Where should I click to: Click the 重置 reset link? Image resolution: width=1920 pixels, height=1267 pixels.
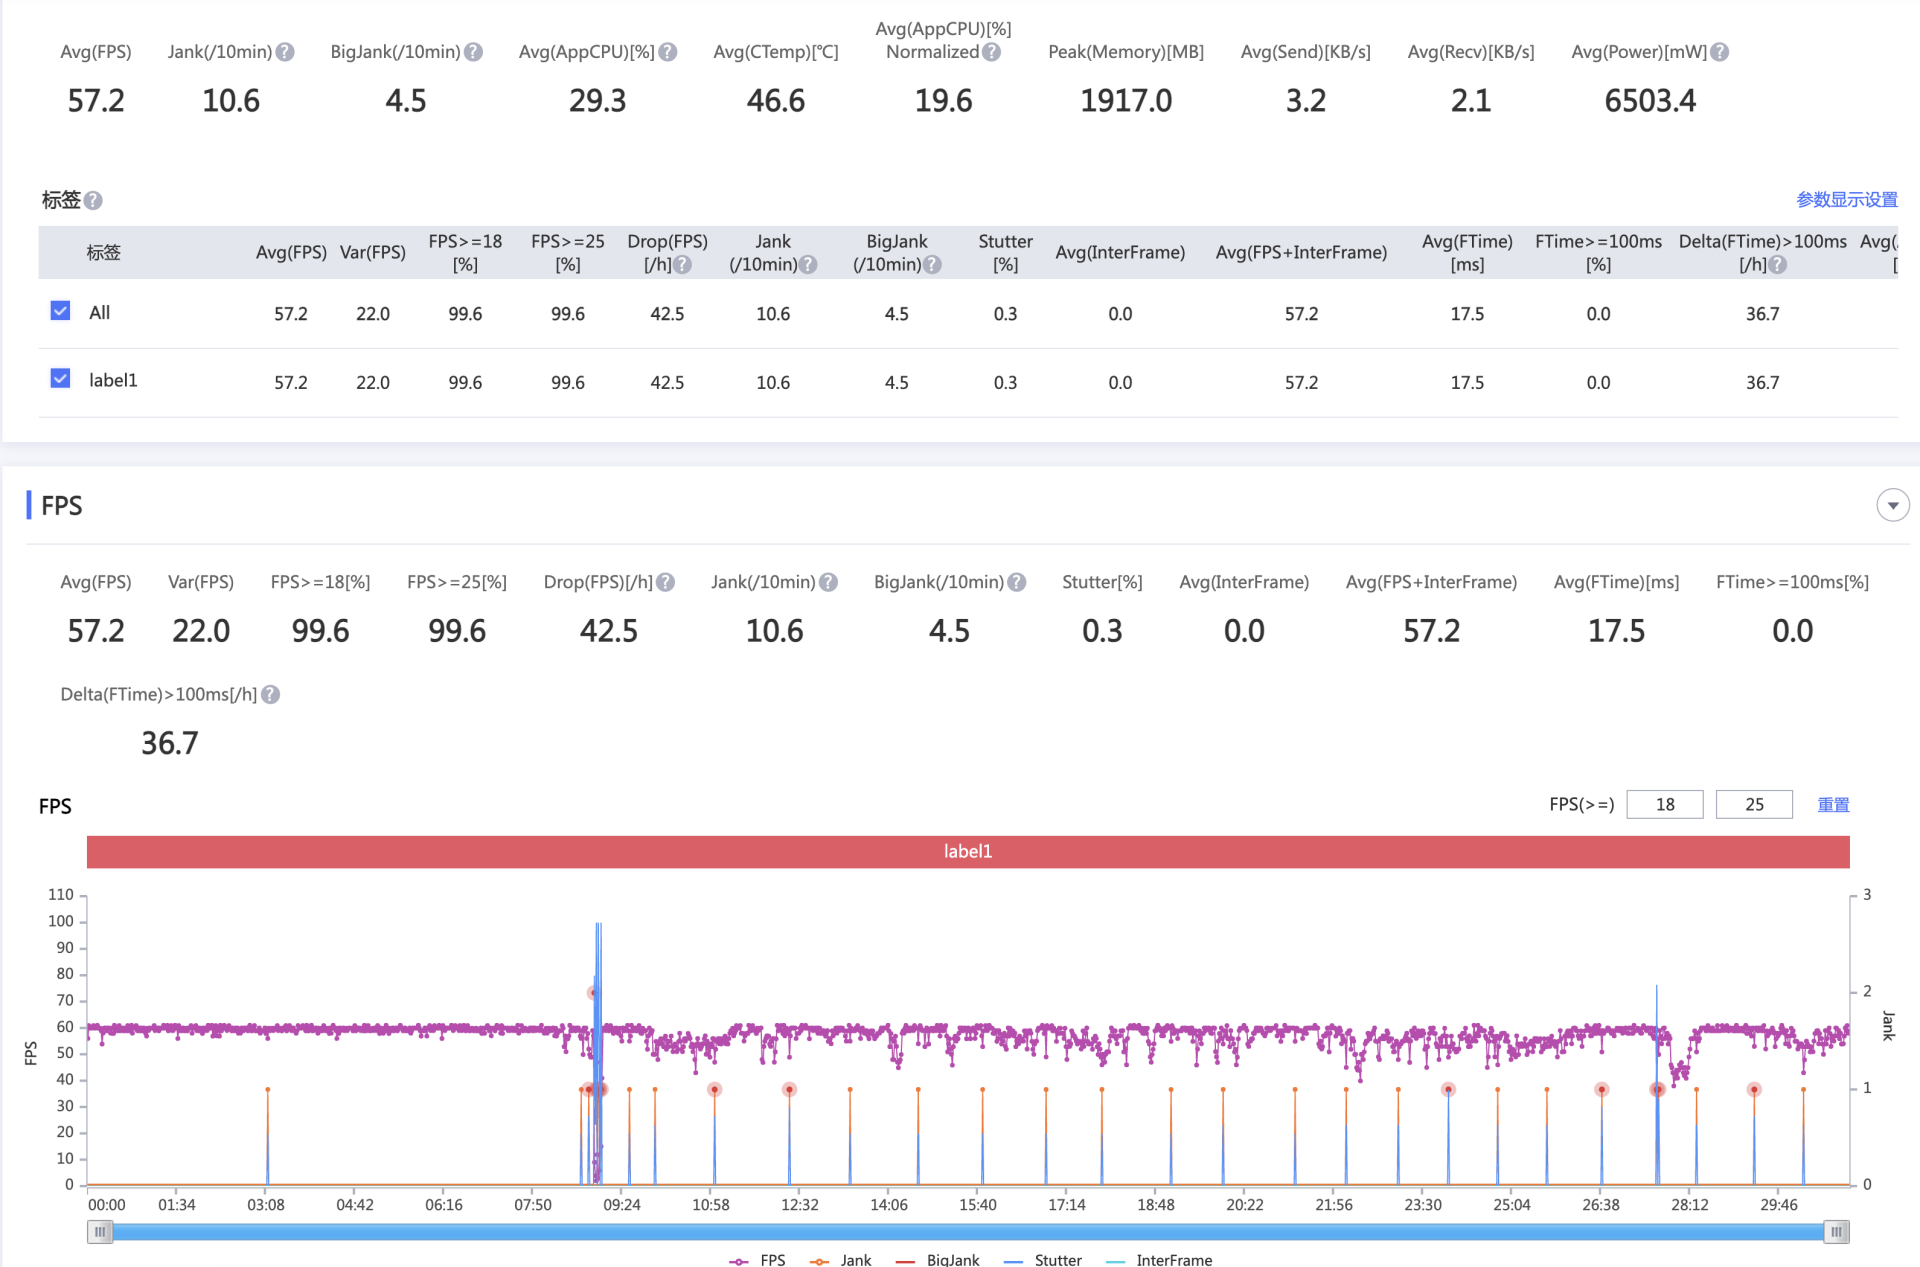click(x=1832, y=804)
